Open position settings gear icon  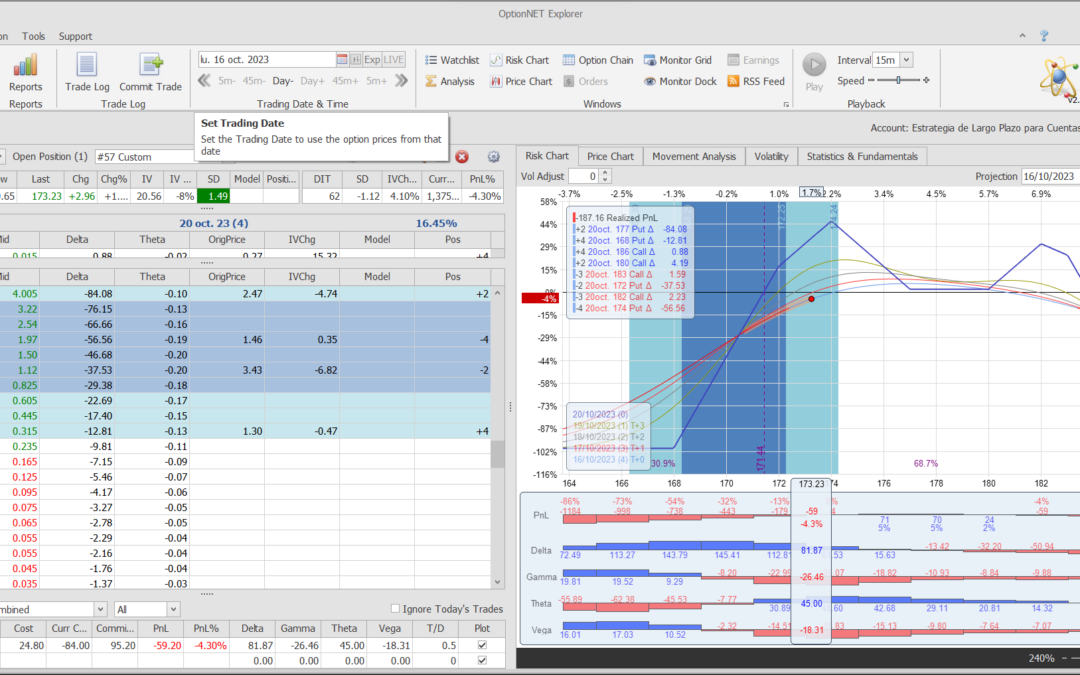pyautogui.click(x=493, y=157)
